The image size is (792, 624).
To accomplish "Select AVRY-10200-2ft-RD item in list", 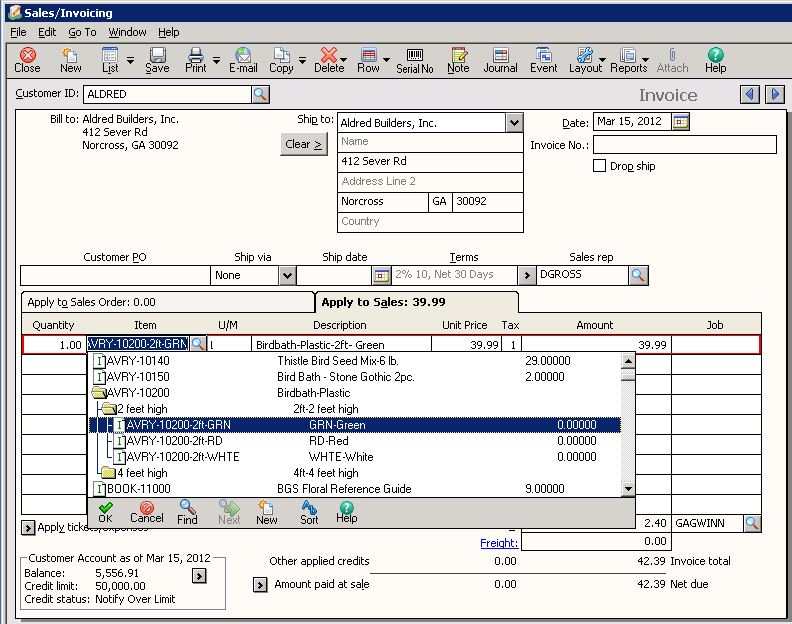I will click(x=174, y=441).
